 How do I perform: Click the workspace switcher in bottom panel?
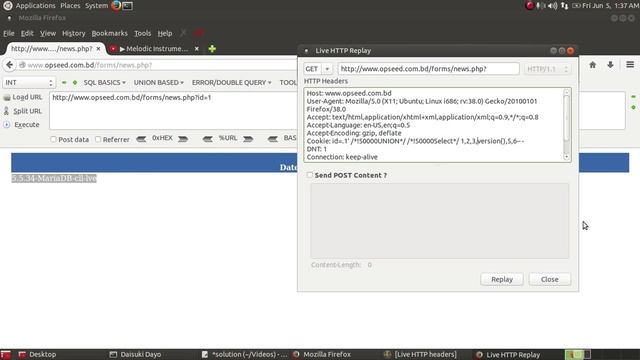(x=578, y=354)
